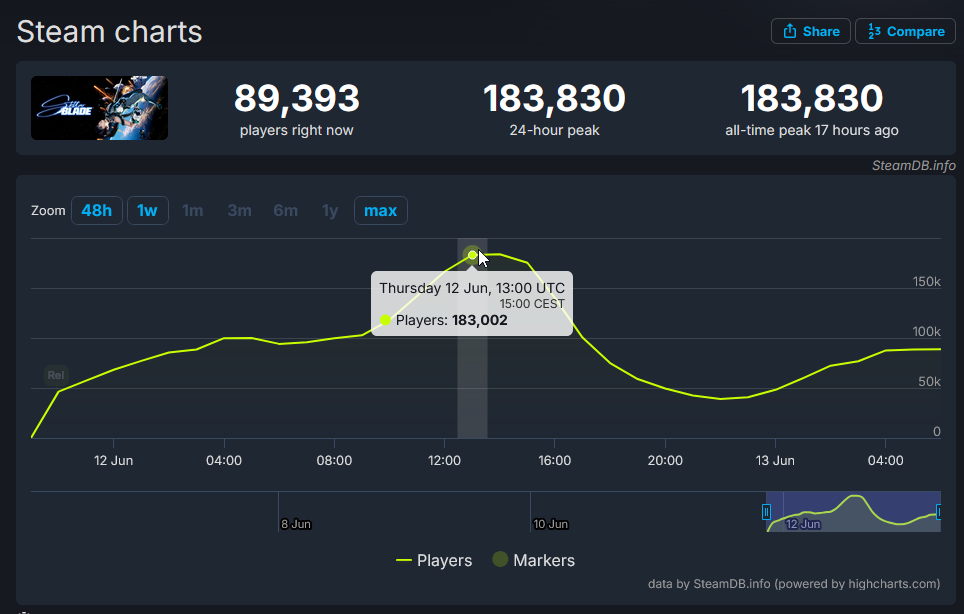Click the Share button
The image size is (964, 614).
(x=810, y=31)
